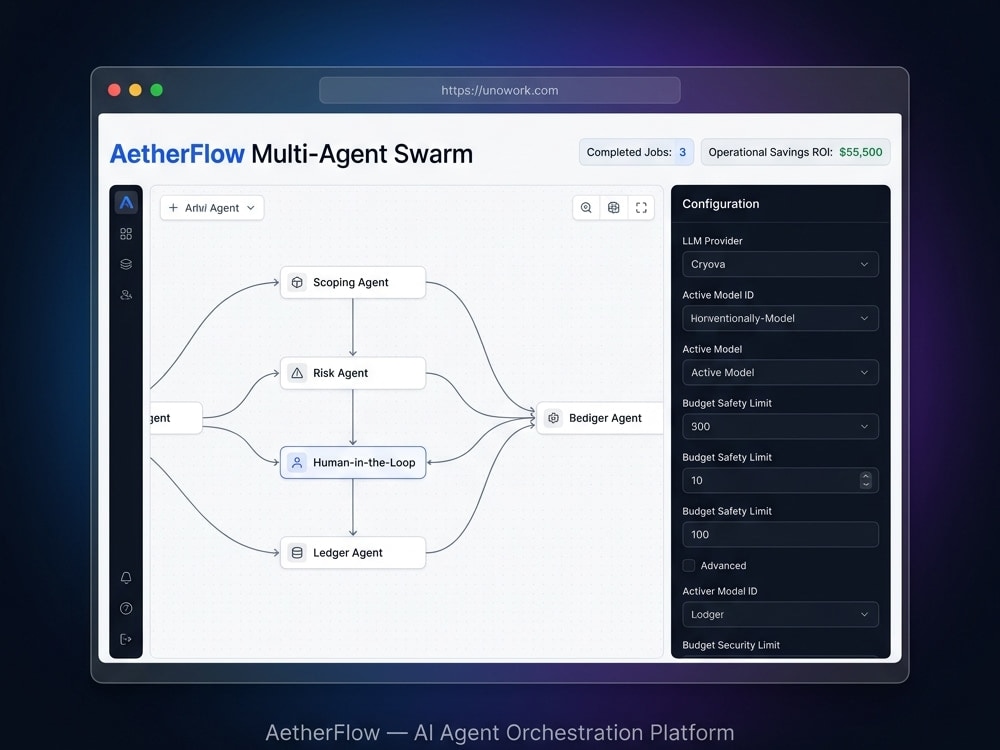Click the plus icon on add agent button
This screenshot has width=1000, height=750.
173,208
